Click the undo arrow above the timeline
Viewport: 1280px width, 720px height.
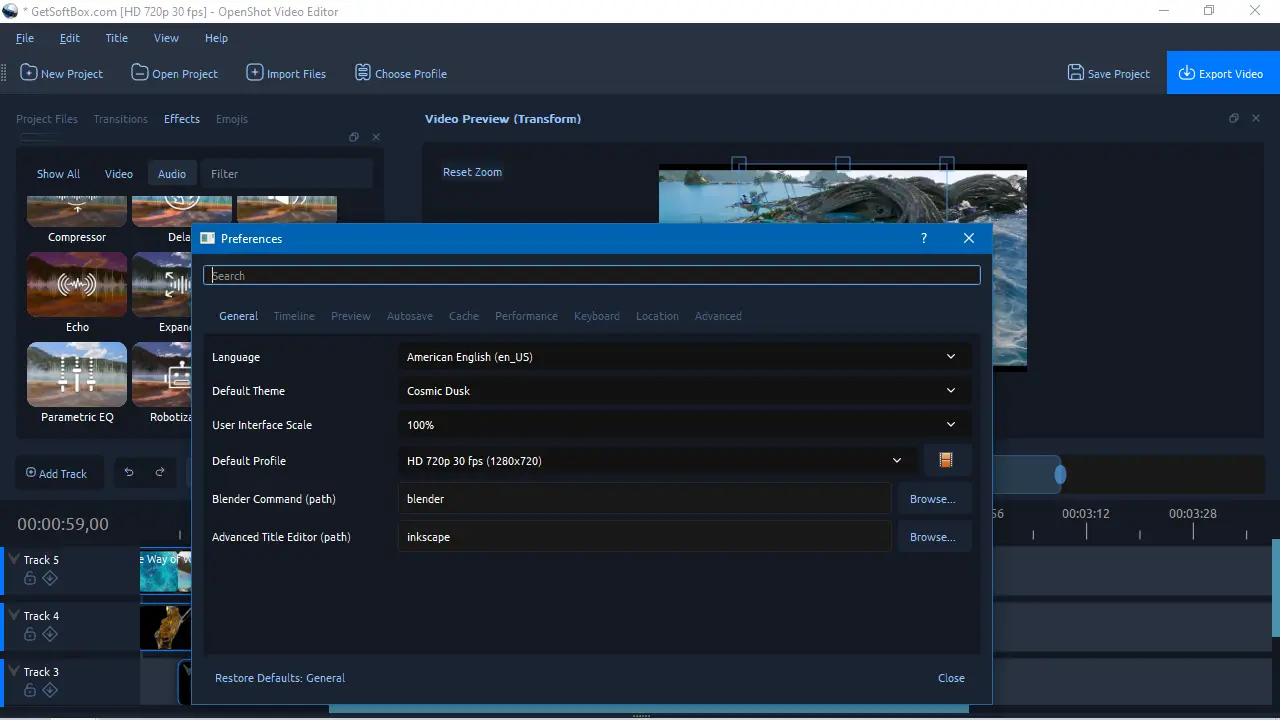(129, 473)
